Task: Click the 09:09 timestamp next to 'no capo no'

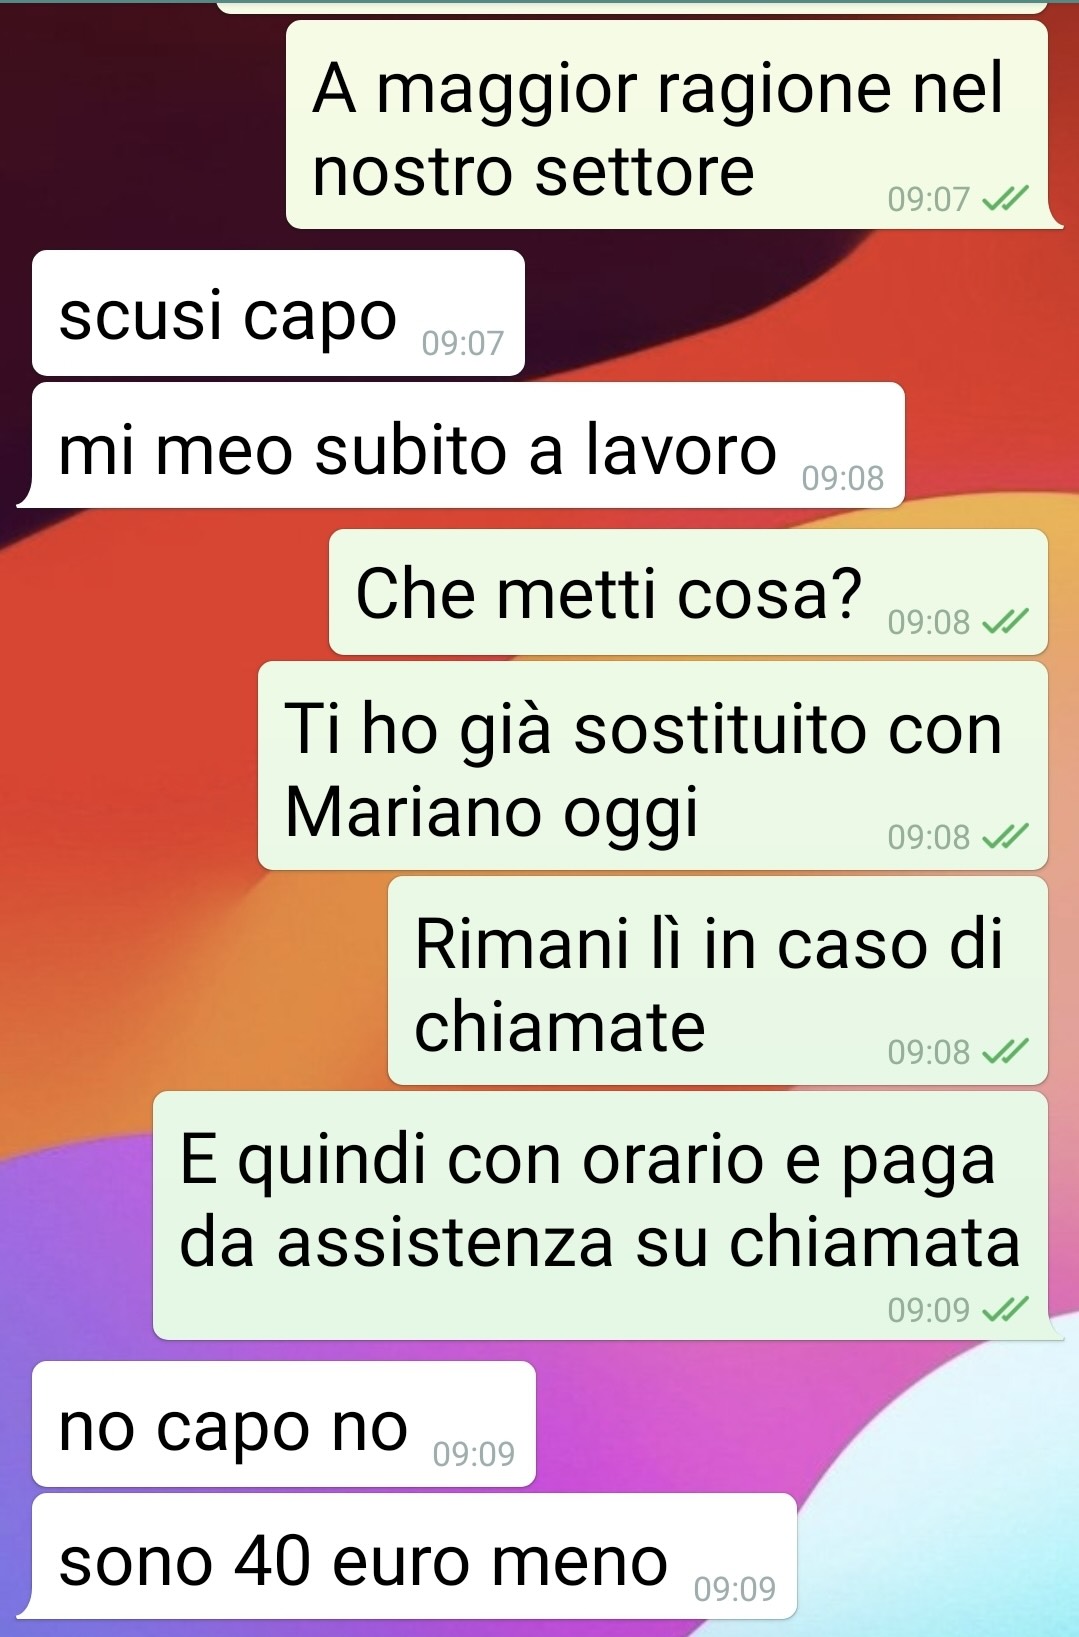Action: (473, 1454)
